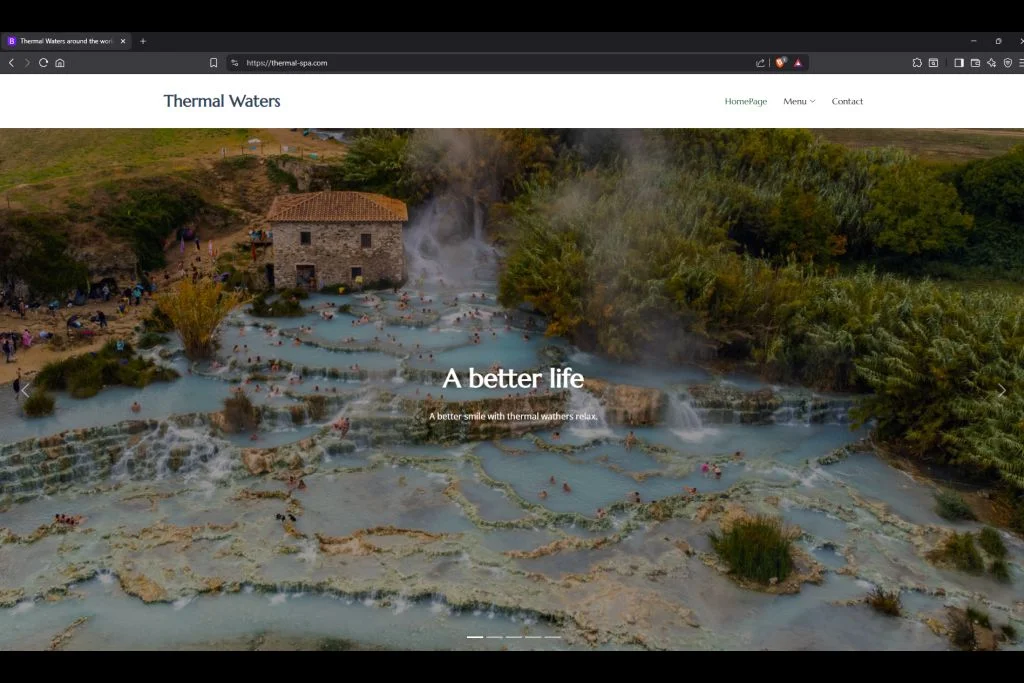Image resolution: width=1024 pixels, height=683 pixels.
Task: Open Brave Rewards triangle icon
Action: click(x=798, y=63)
